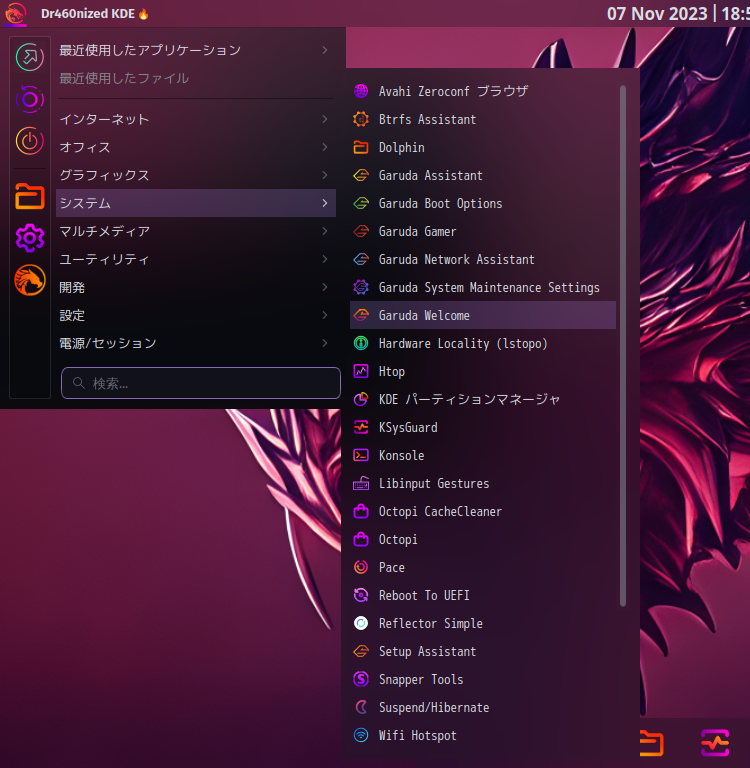Expand the 設定 category chevron
The image size is (750, 768).
[x=325, y=315]
